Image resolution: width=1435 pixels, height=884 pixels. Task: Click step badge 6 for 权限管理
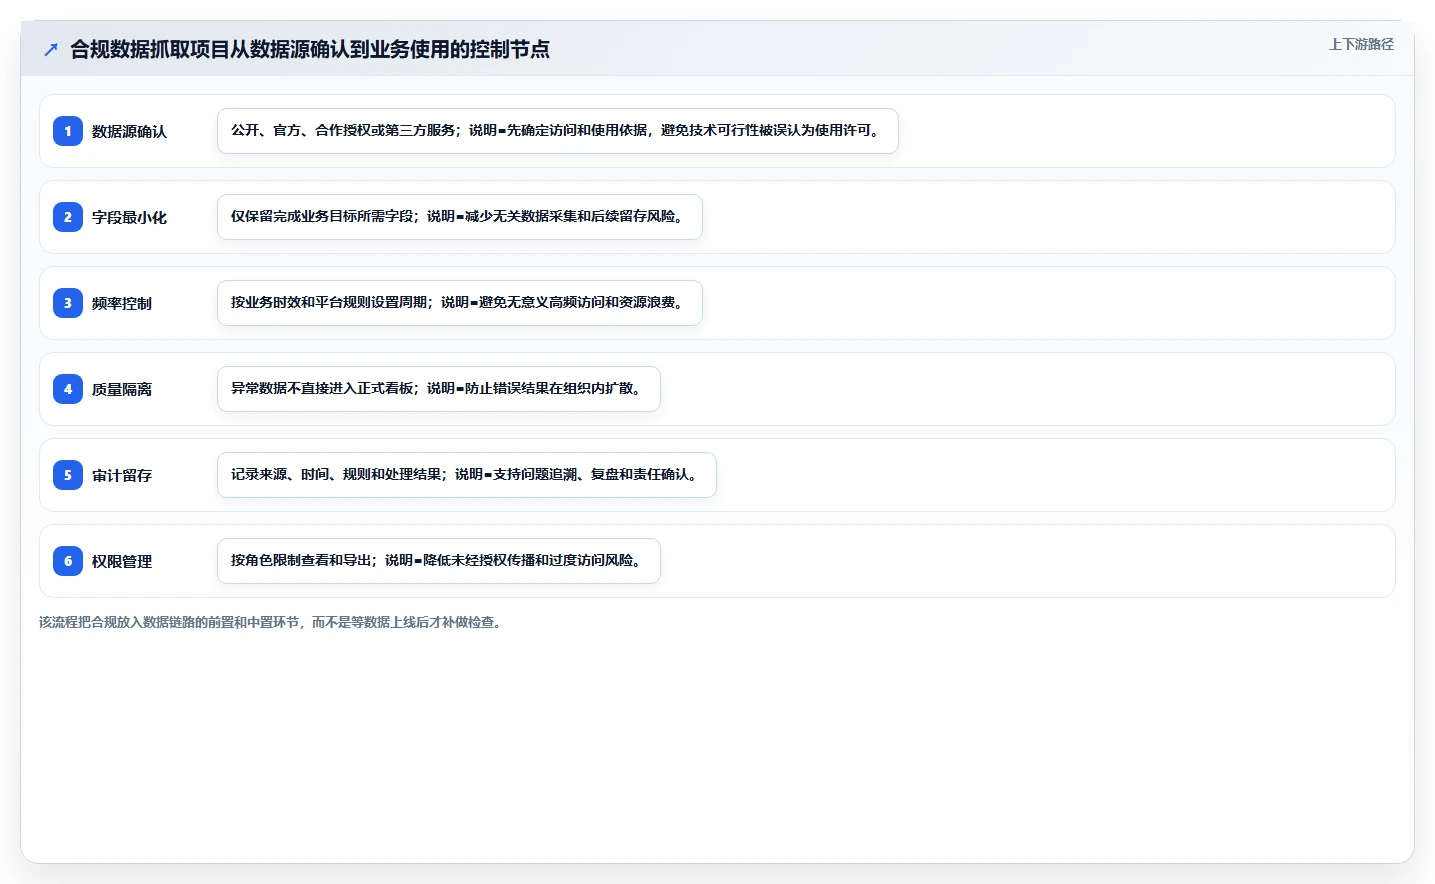68,561
